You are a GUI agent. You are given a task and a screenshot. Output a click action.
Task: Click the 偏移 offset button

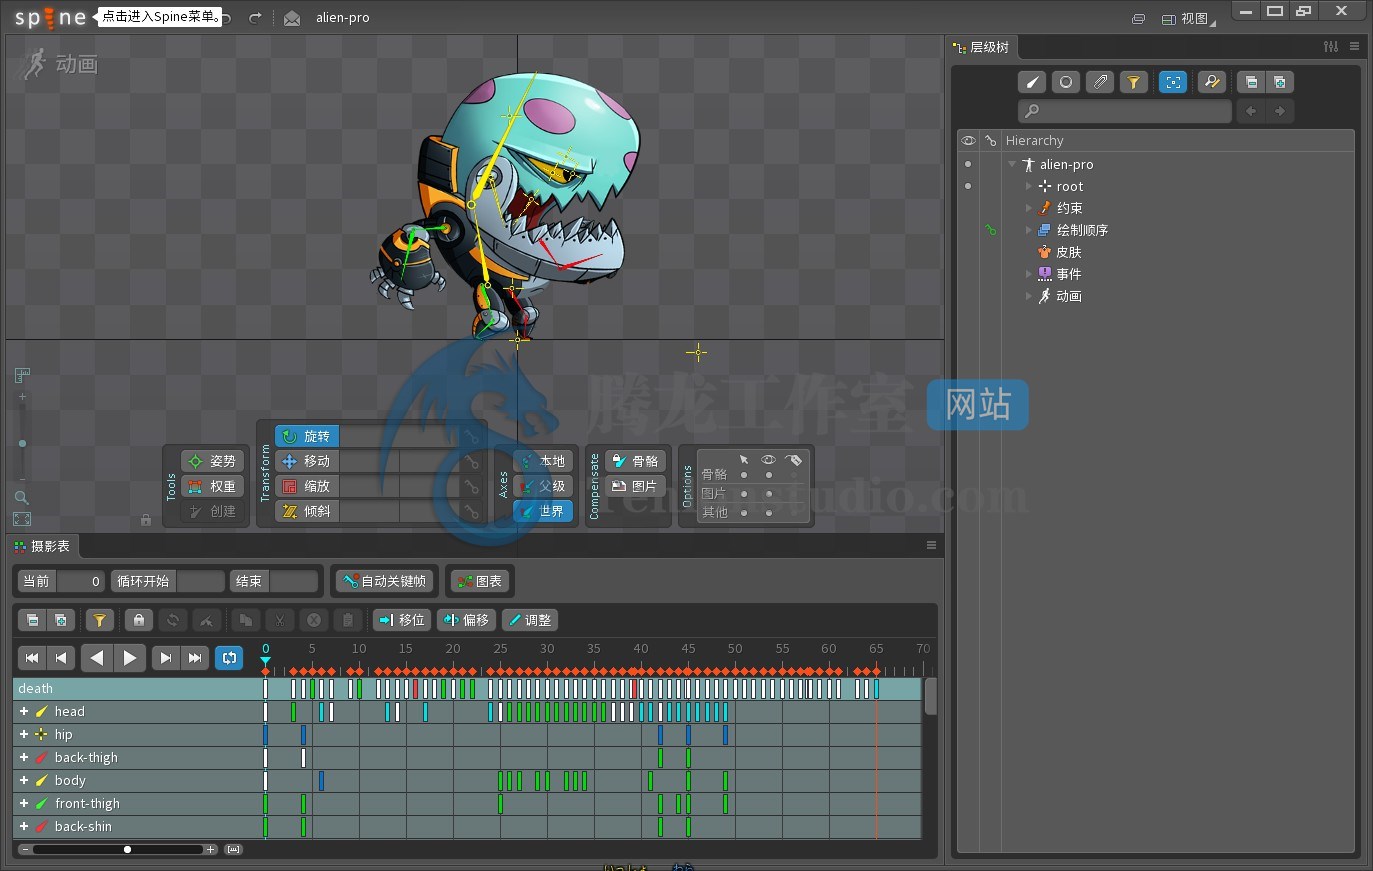pos(467,620)
